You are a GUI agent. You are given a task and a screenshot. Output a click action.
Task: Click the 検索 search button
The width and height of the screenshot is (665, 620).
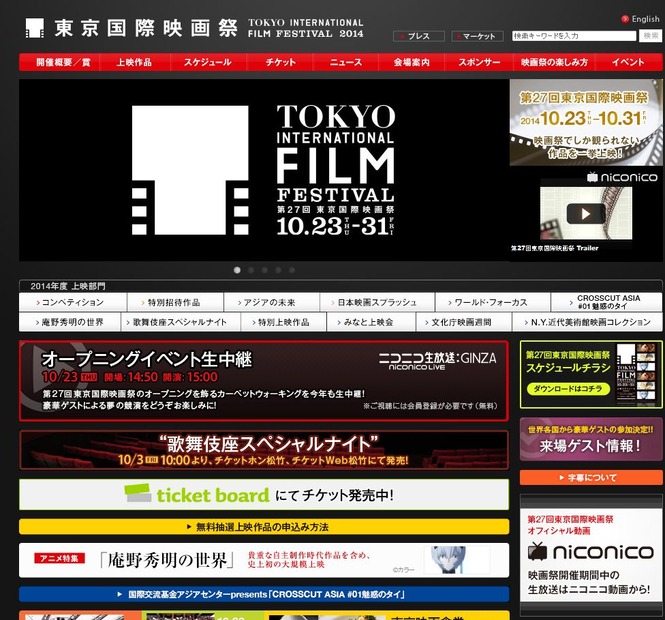point(650,36)
